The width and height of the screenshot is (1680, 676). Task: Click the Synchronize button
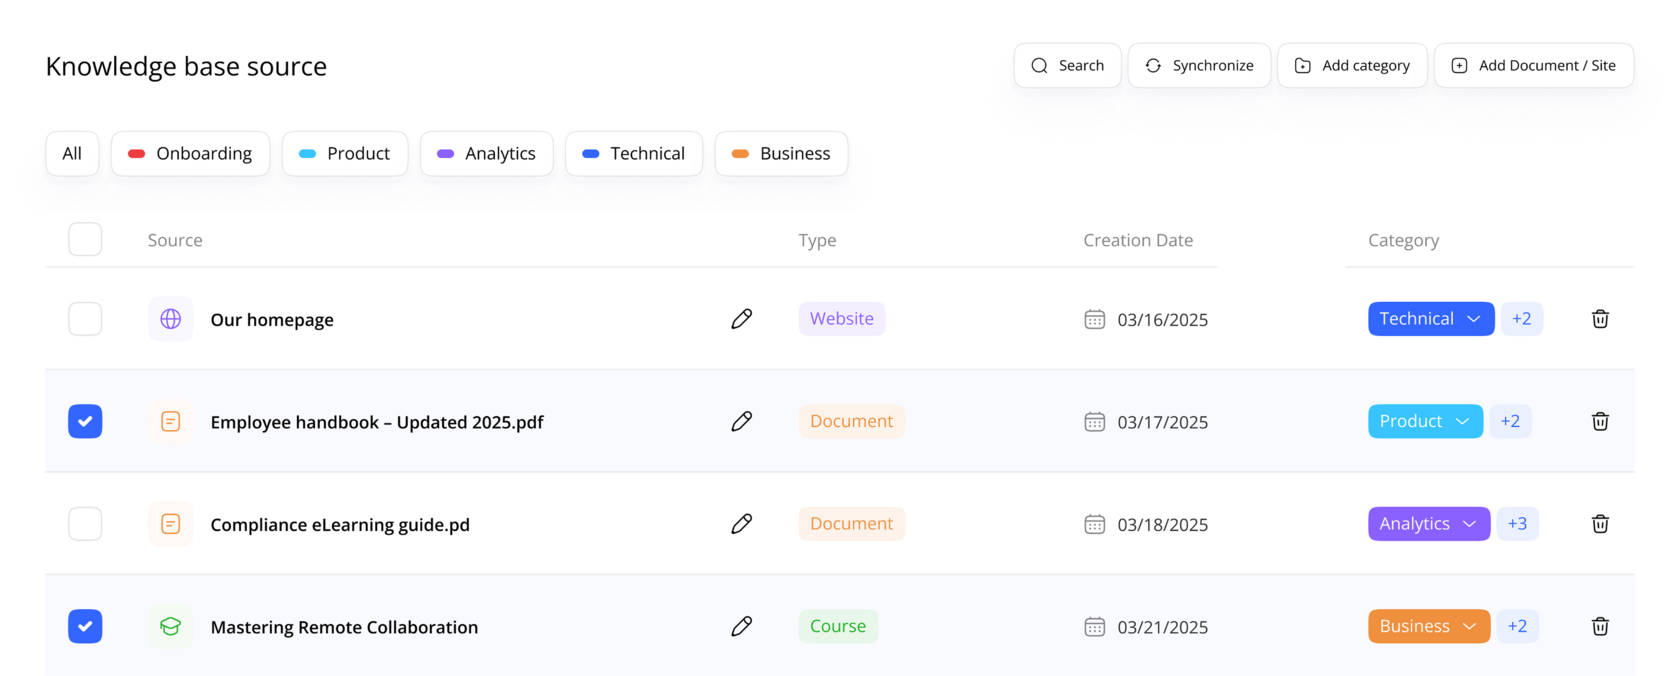(x=1199, y=65)
